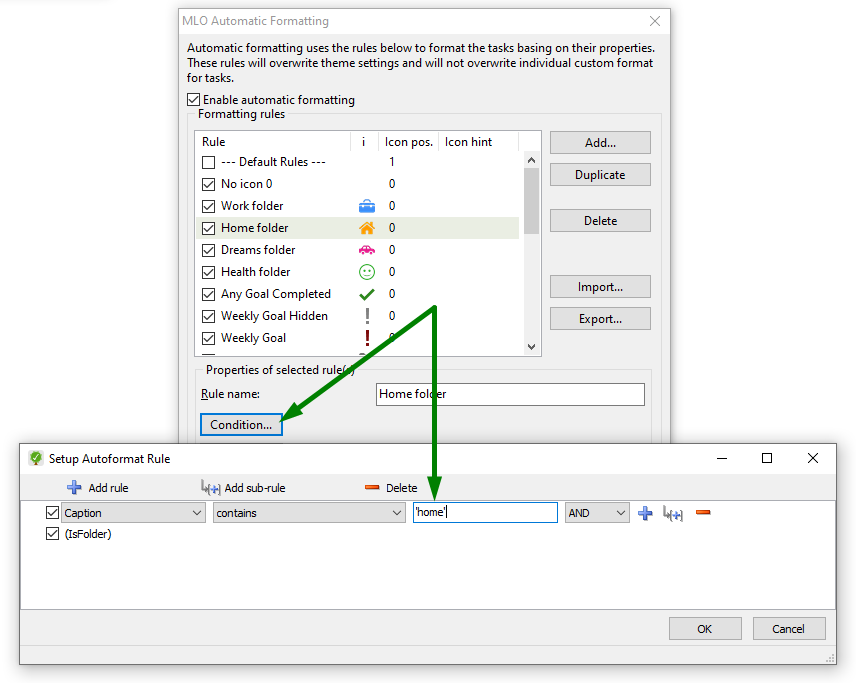The height and width of the screenshot is (683, 856).
Task: Click Delete in the Autoformat Rule toolbar
Action: tap(391, 488)
